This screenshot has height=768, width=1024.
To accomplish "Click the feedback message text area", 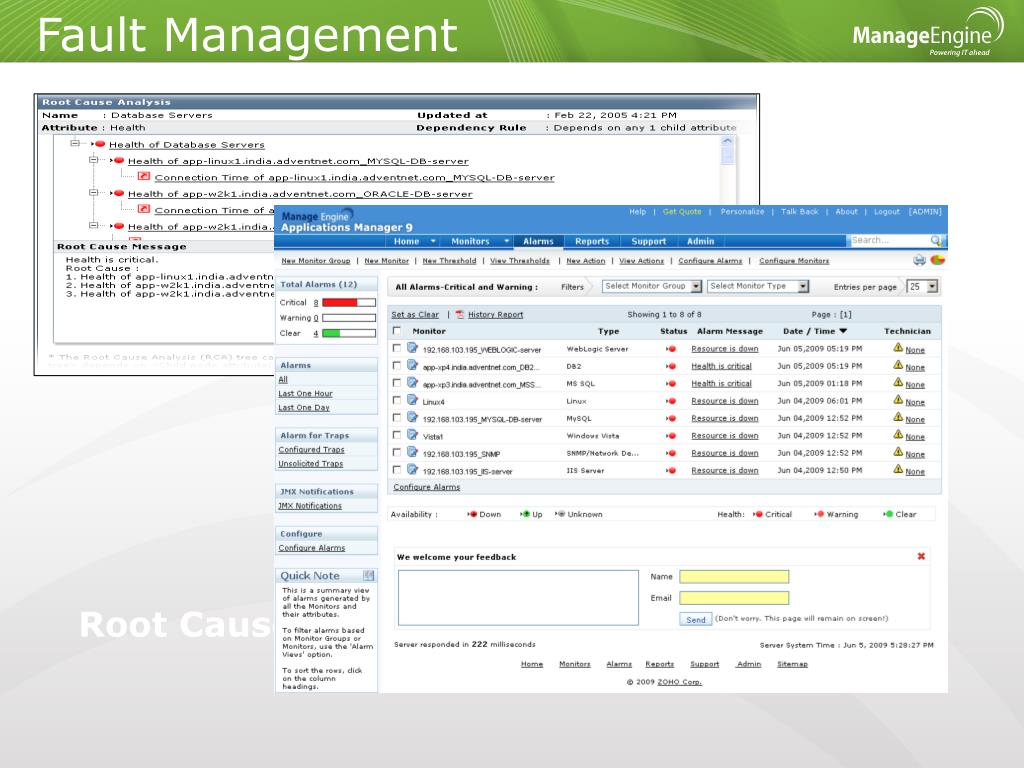I will [x=519, y=598].
